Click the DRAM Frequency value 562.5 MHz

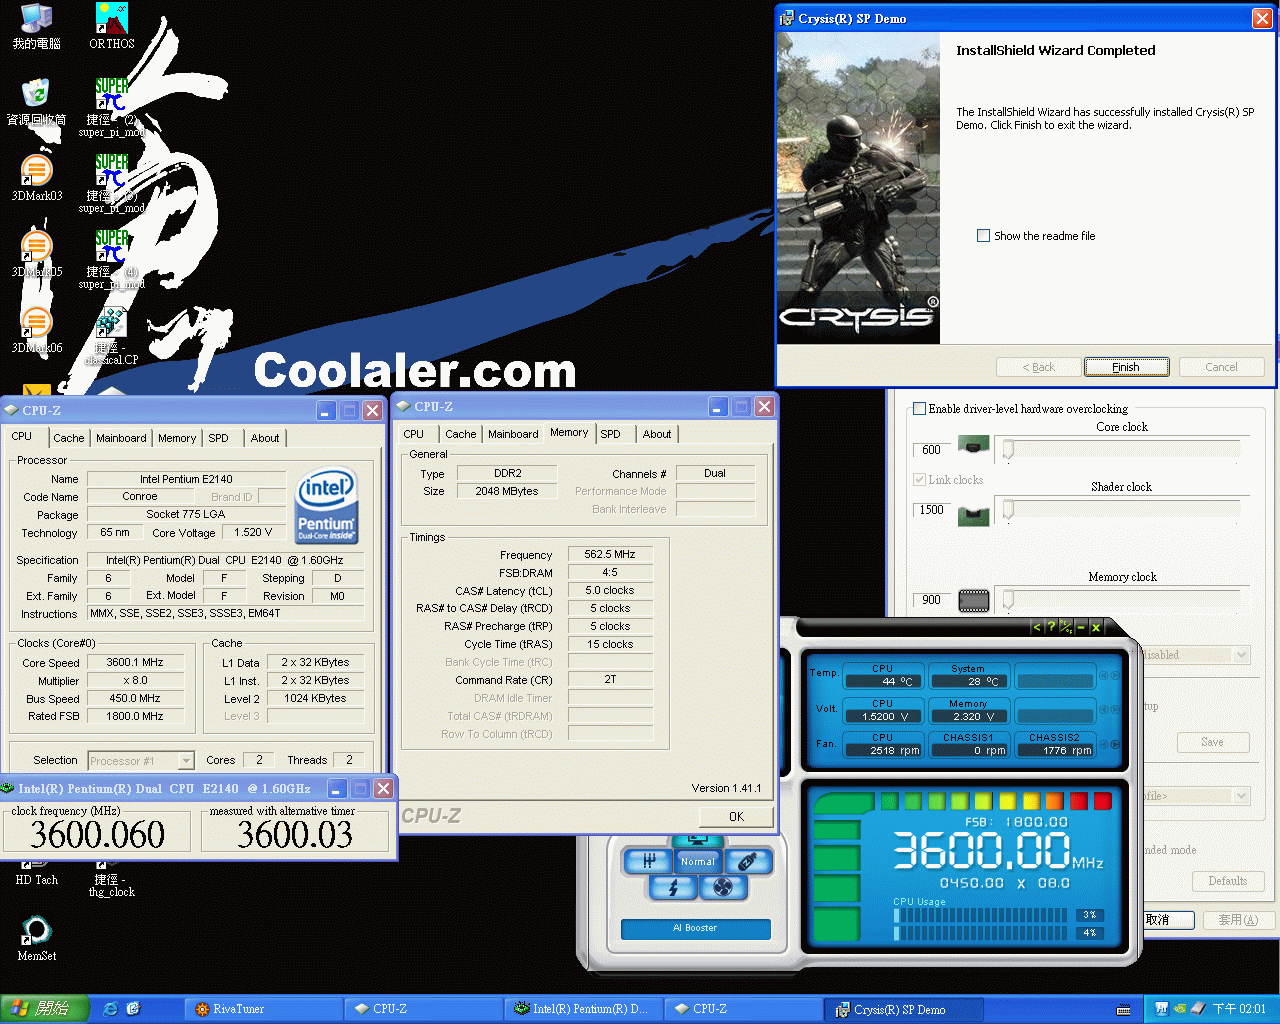[610, 554]
